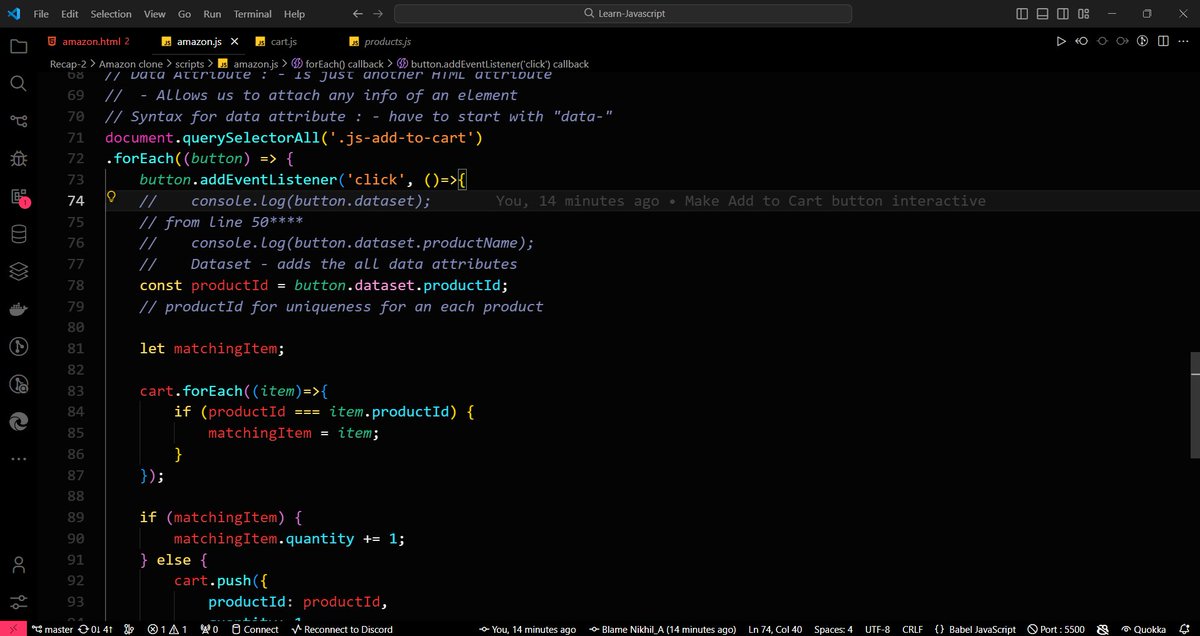This screenshot has height=636, width=1200.
Task: Expand the scripts breadcrumb
Action: (x=190, y=64)
